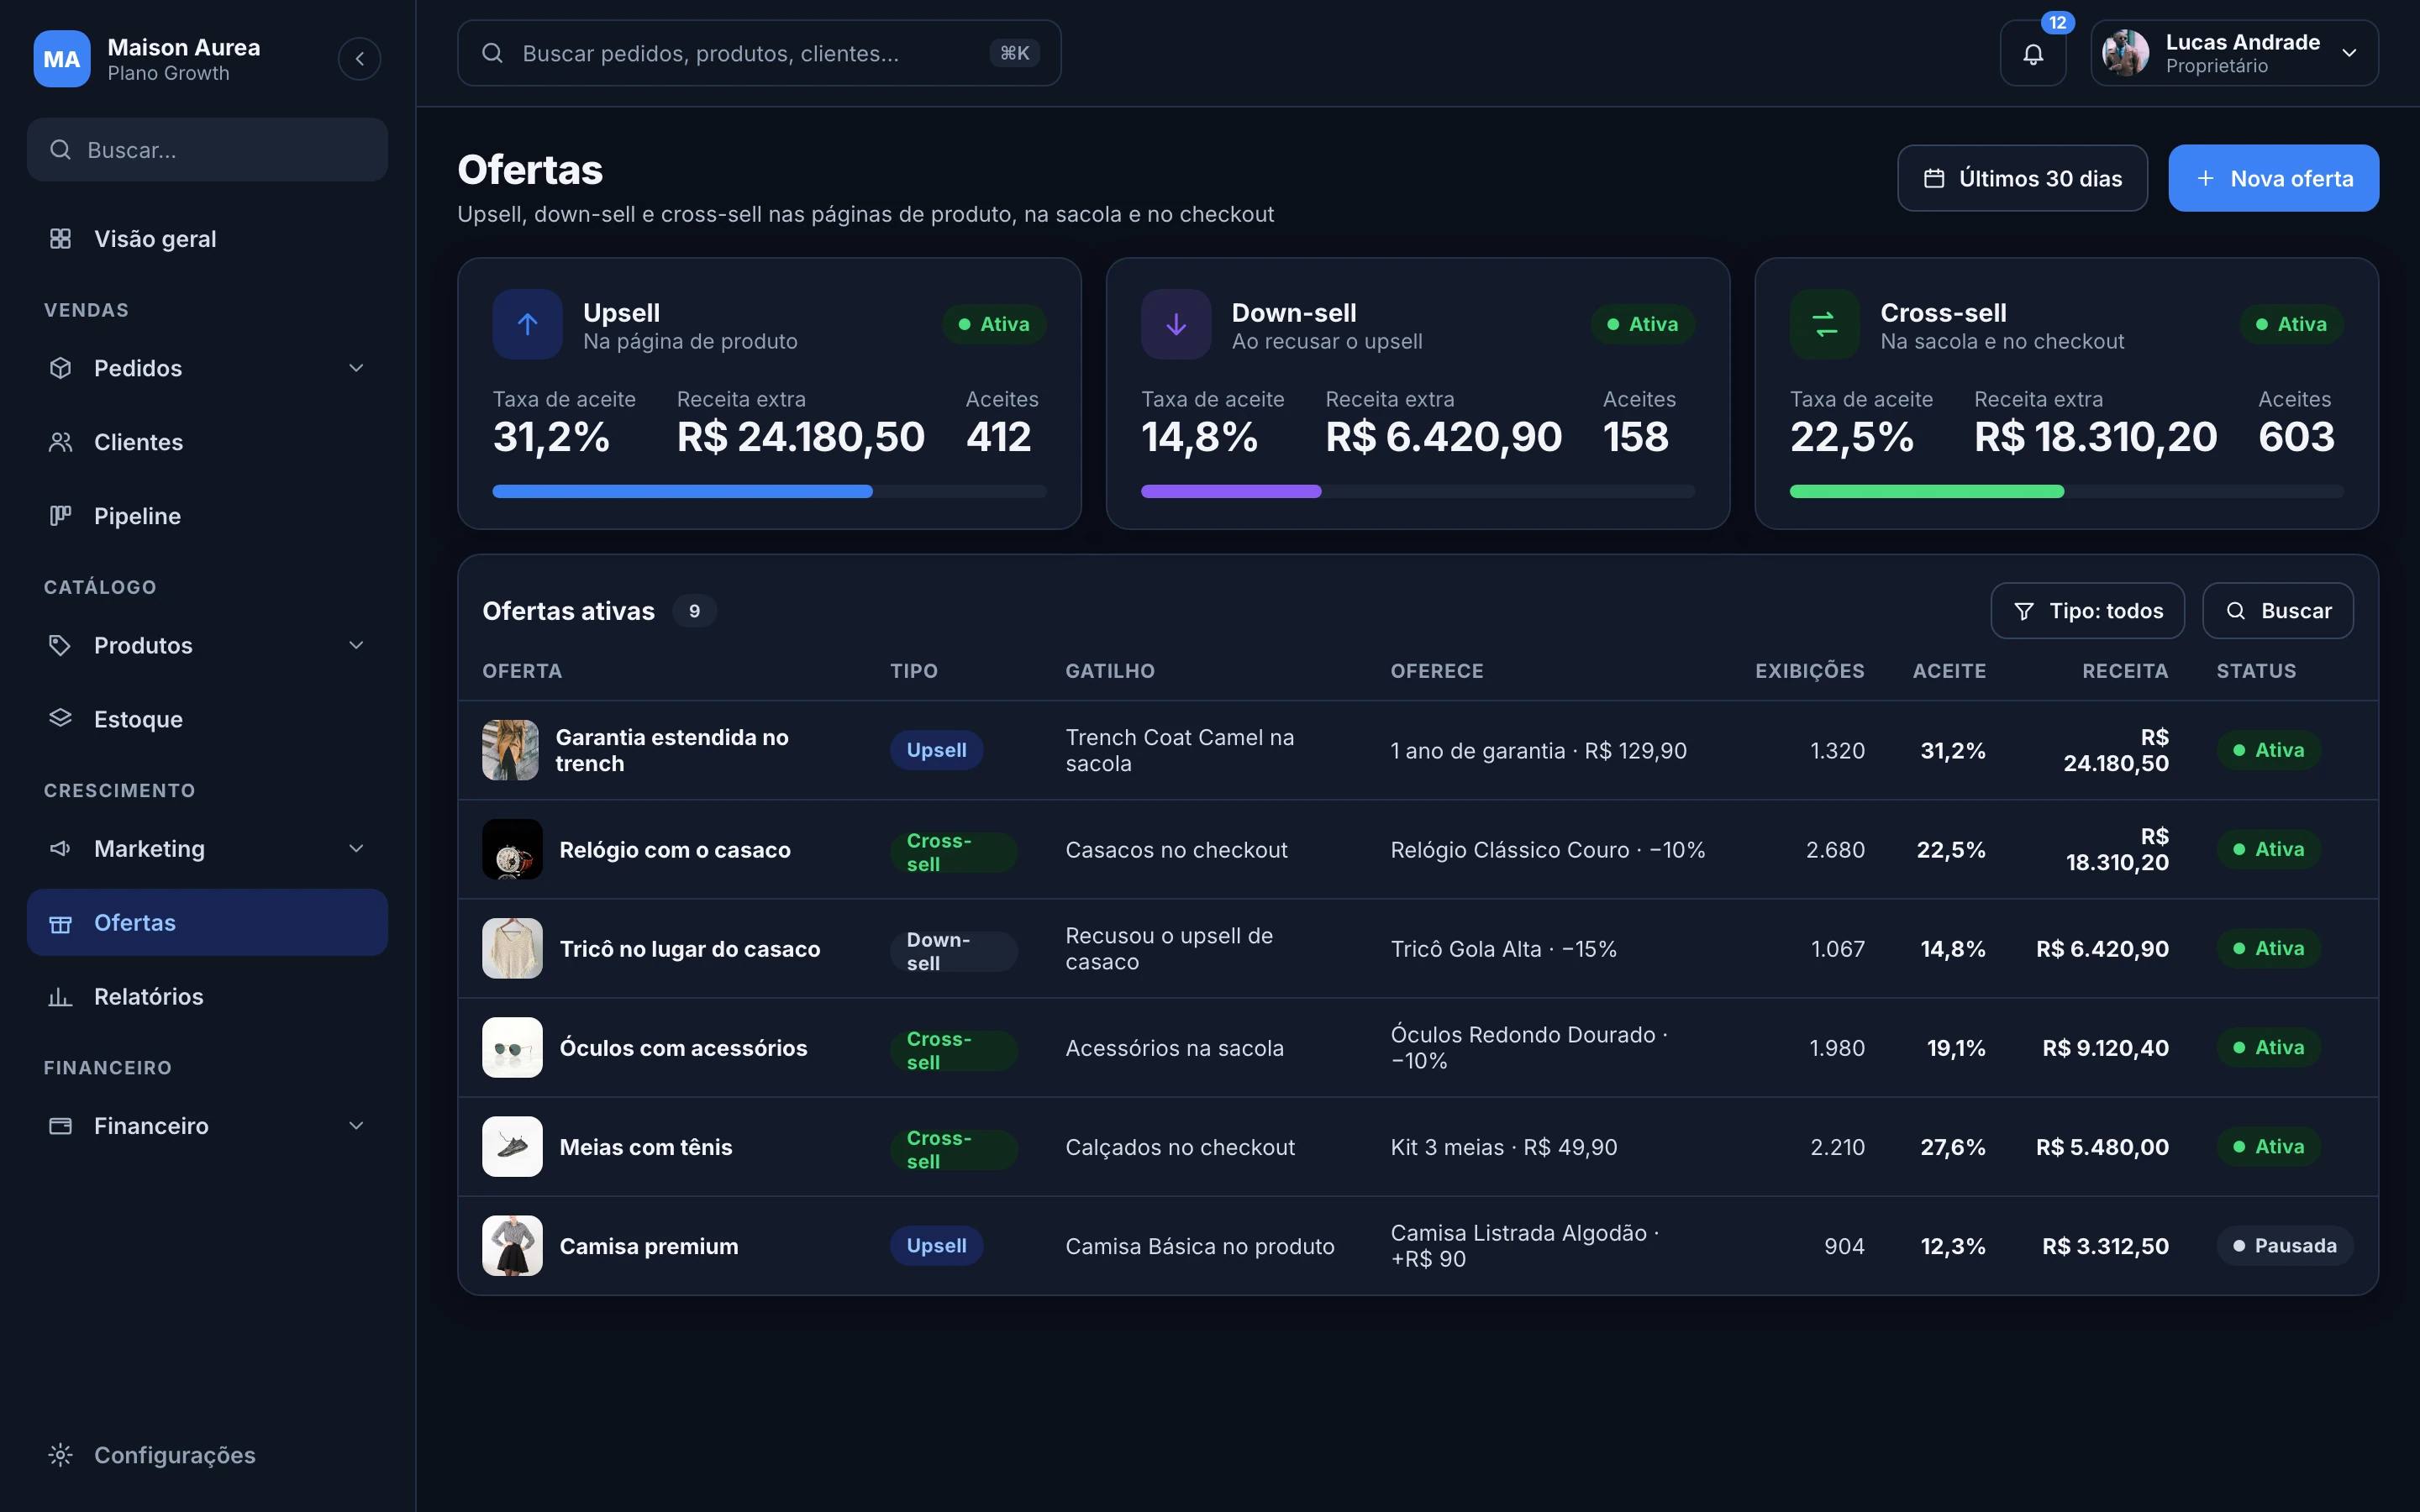Click the Cross-sell card swap icon
Viewport: 2420px width, 1512px height.
coord(1825,324)
